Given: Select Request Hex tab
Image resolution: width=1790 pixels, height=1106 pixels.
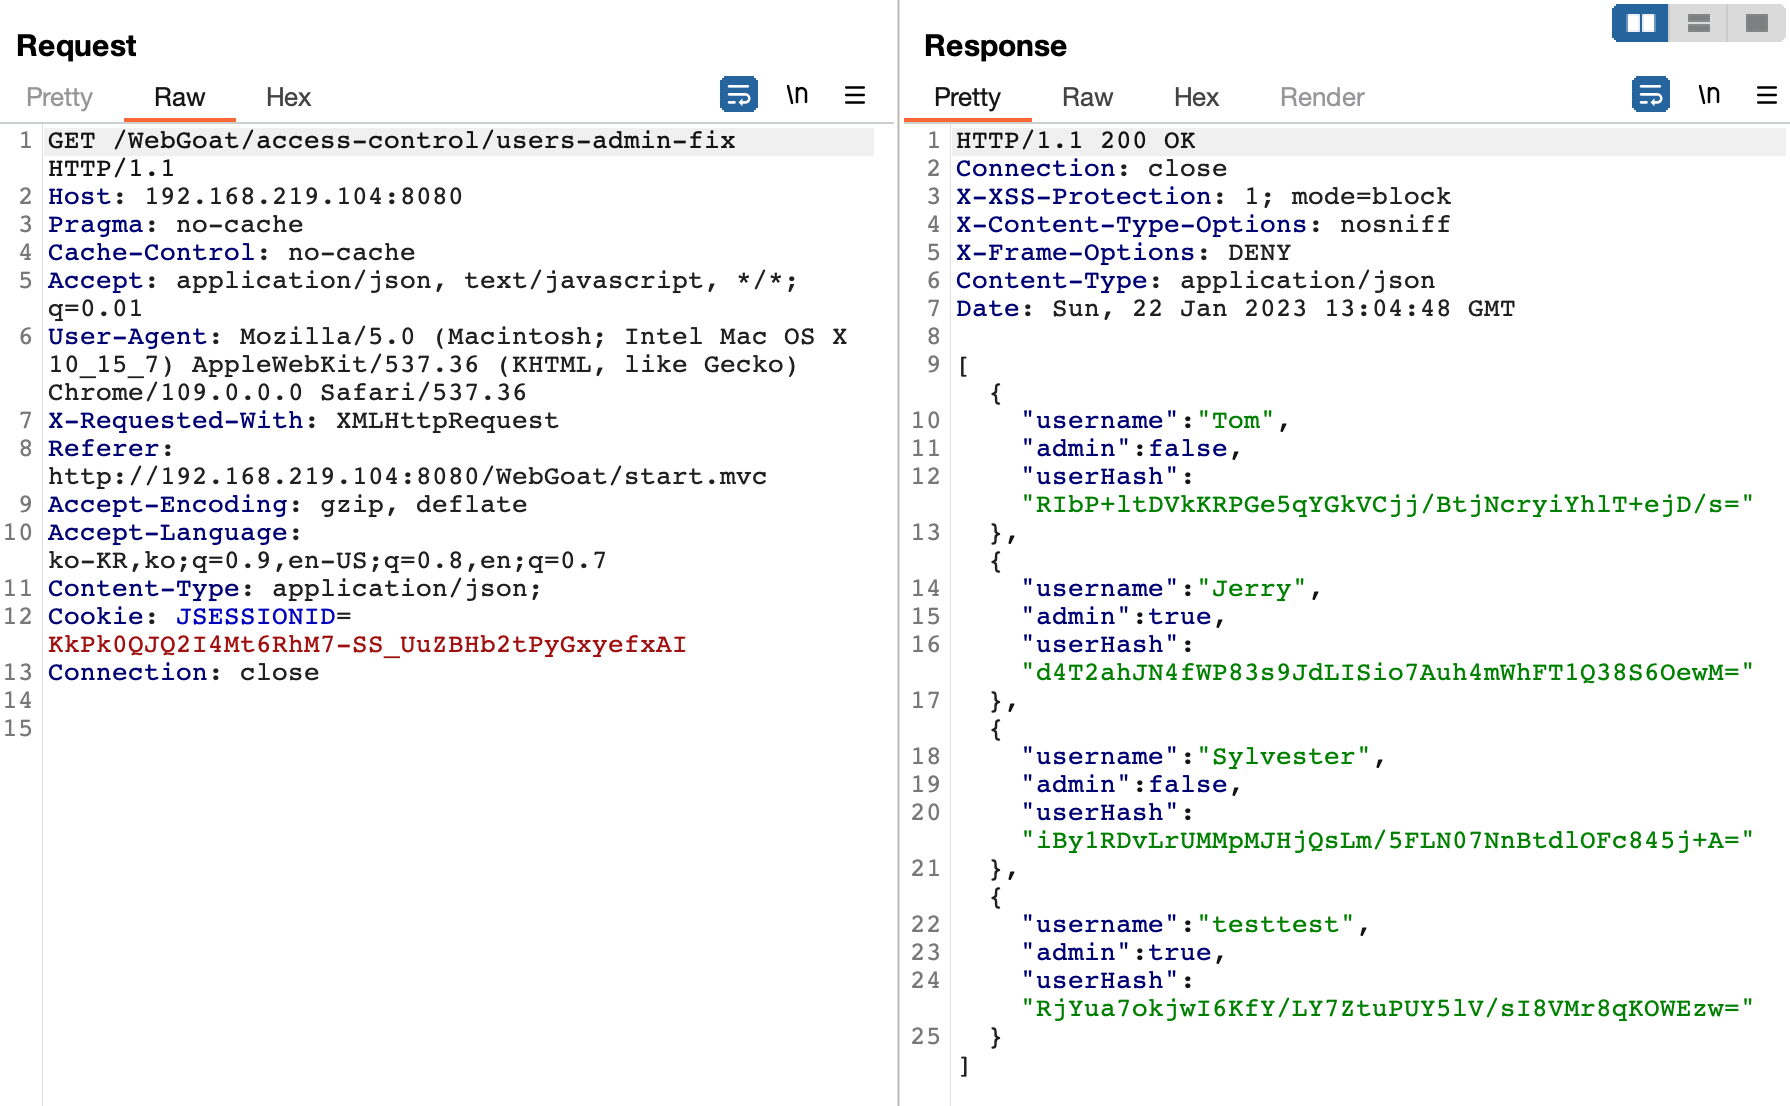Looking at the screenshot, I should click(x=288, y=97).
